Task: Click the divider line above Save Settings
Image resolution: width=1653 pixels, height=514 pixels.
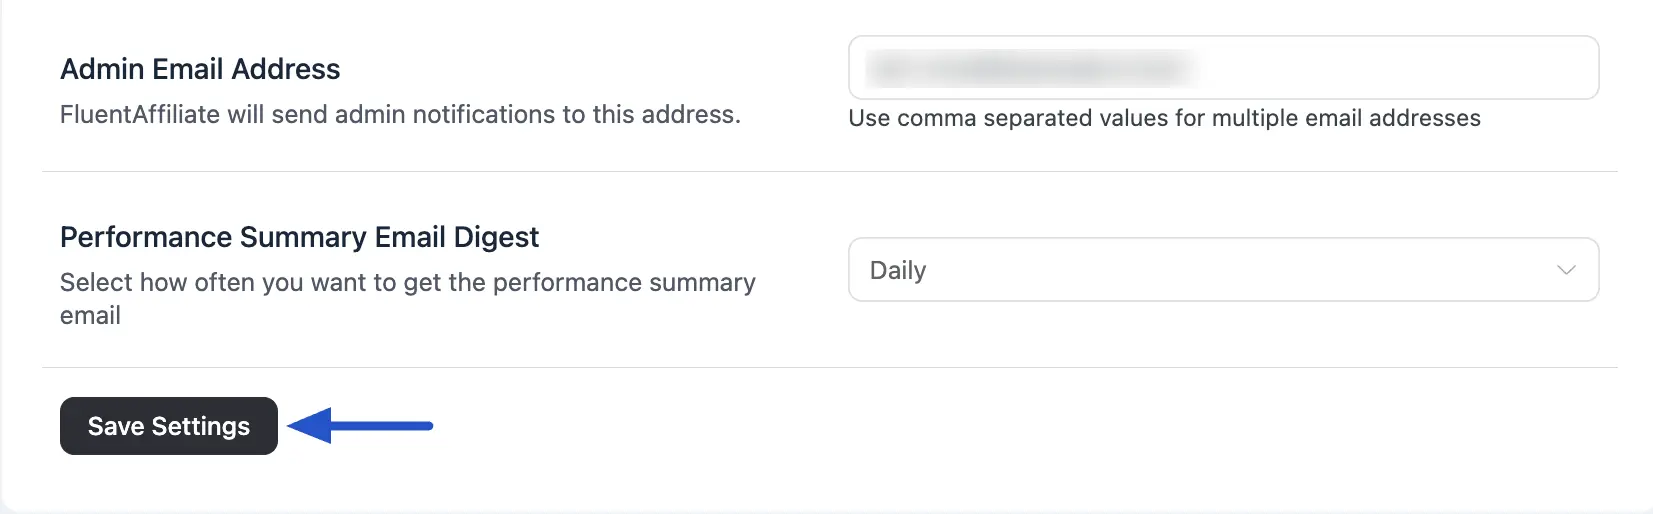Action: coord(828,368)
